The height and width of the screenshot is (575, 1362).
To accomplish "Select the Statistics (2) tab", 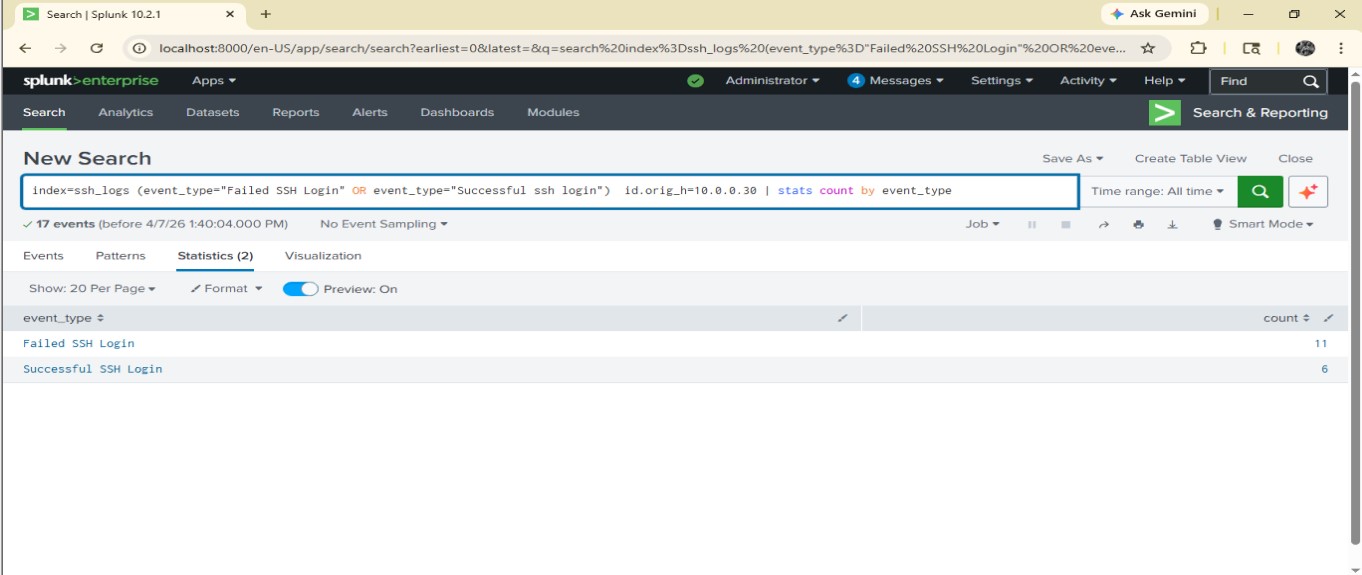I will (215, 256).
